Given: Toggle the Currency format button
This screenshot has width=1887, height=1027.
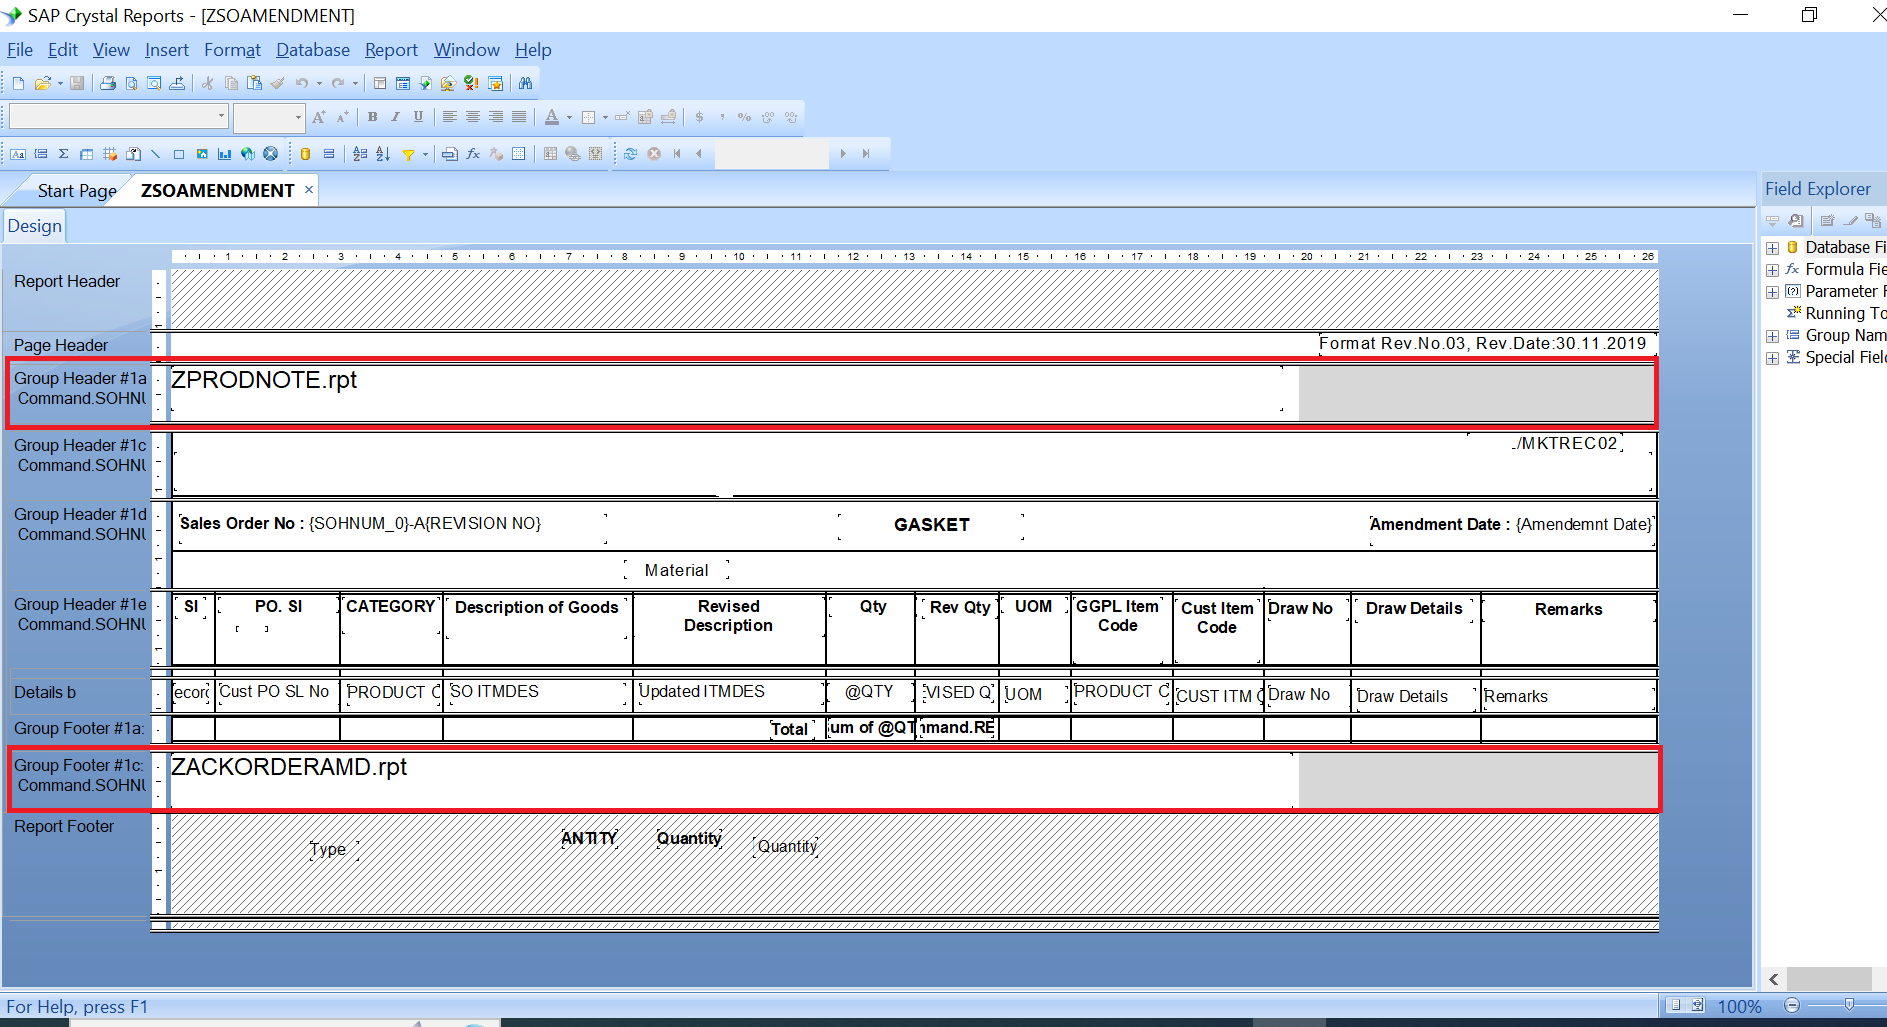Looking at the screenshot, I should tap(699, 117).
